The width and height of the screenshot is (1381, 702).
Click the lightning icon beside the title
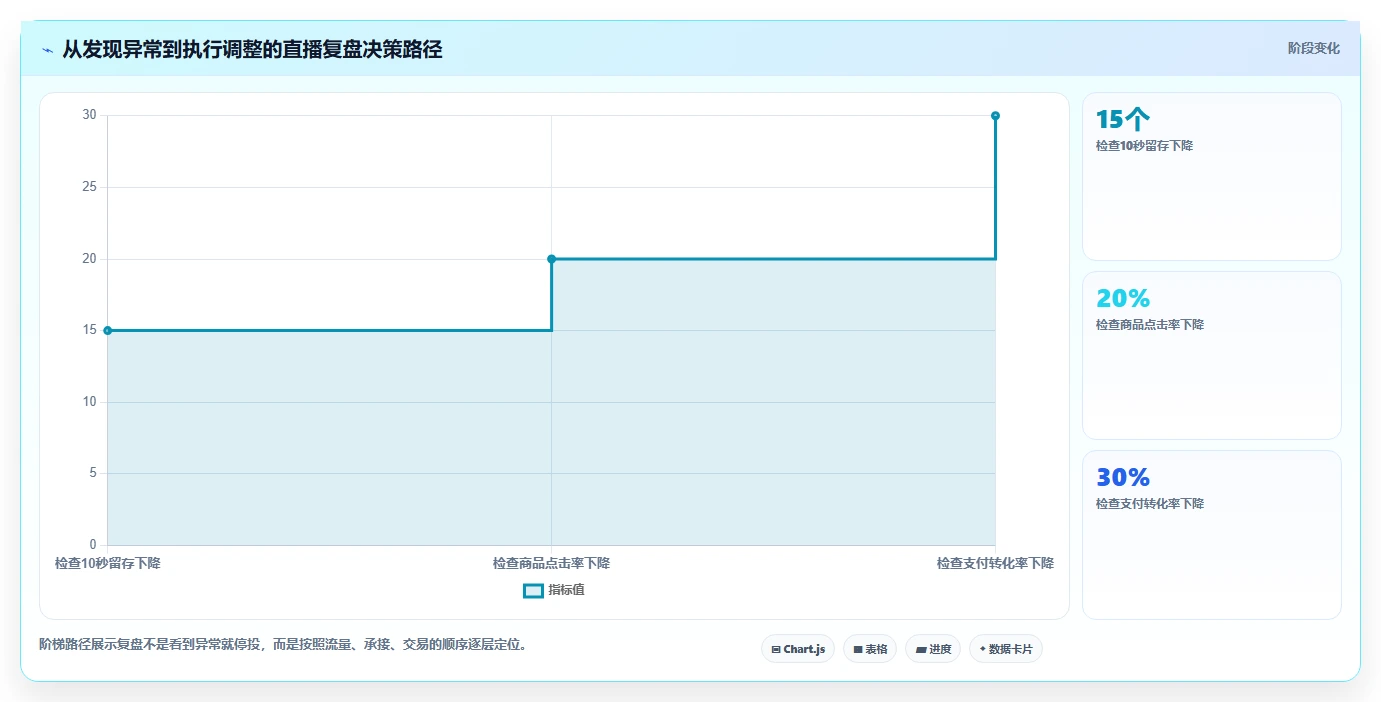tap(47, 49)
